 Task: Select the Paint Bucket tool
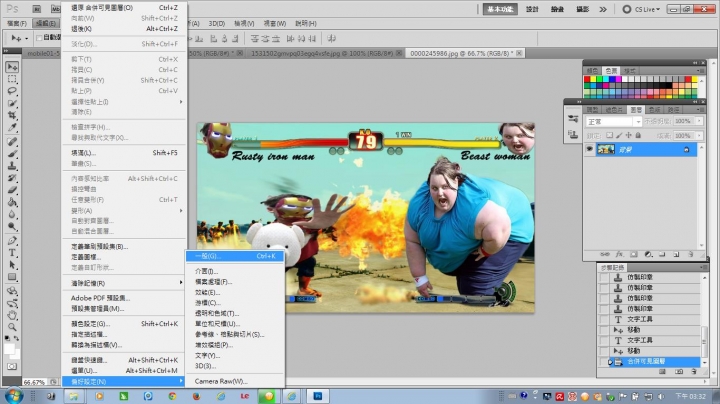[x=12, y=202]
